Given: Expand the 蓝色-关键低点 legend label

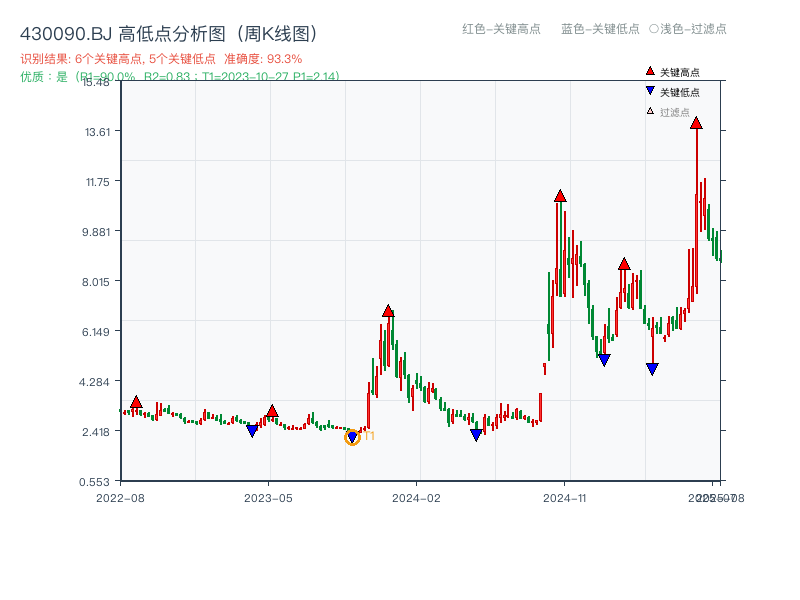Looking at the screenshot, I should 591,30.
